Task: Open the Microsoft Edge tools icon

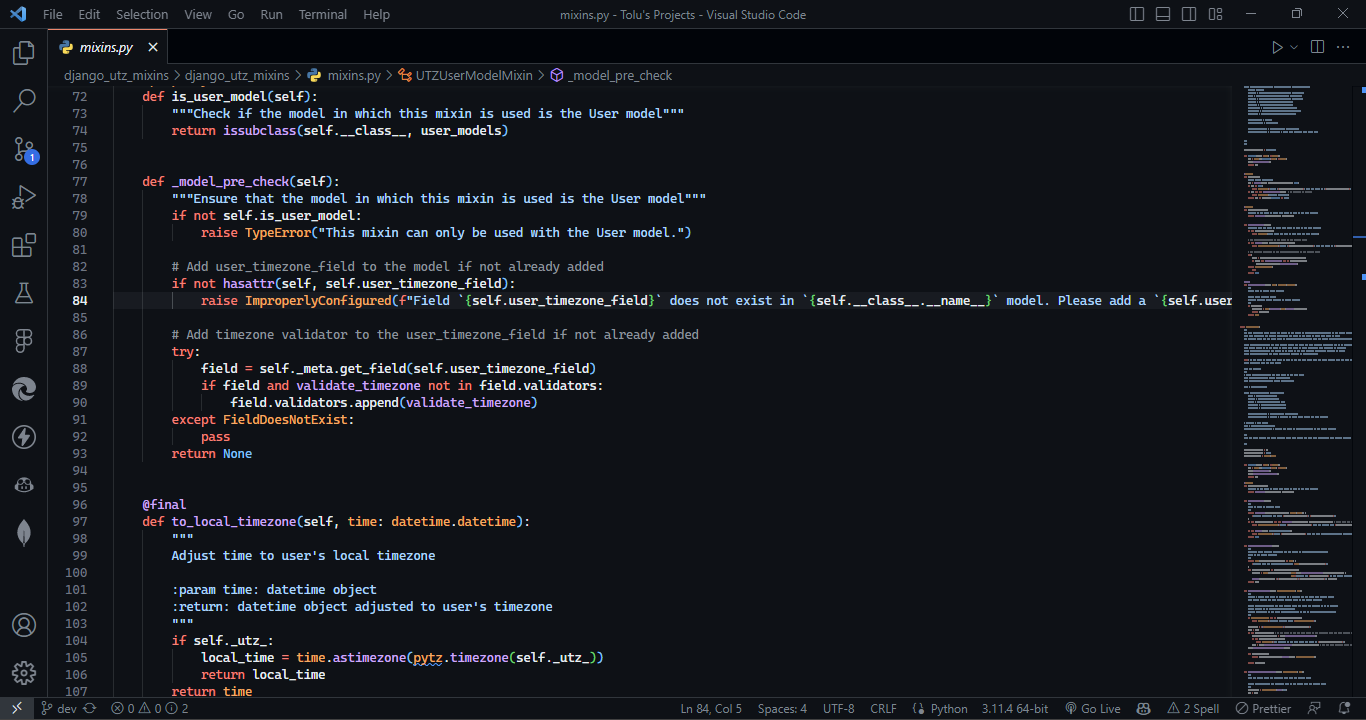Action: (24, 389)
